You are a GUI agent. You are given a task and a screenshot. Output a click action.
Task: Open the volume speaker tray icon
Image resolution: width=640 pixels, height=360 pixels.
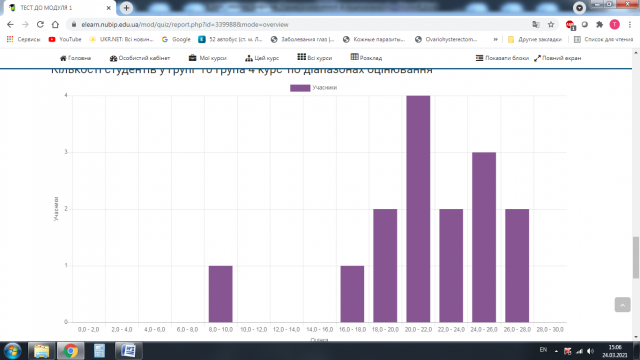591,351
